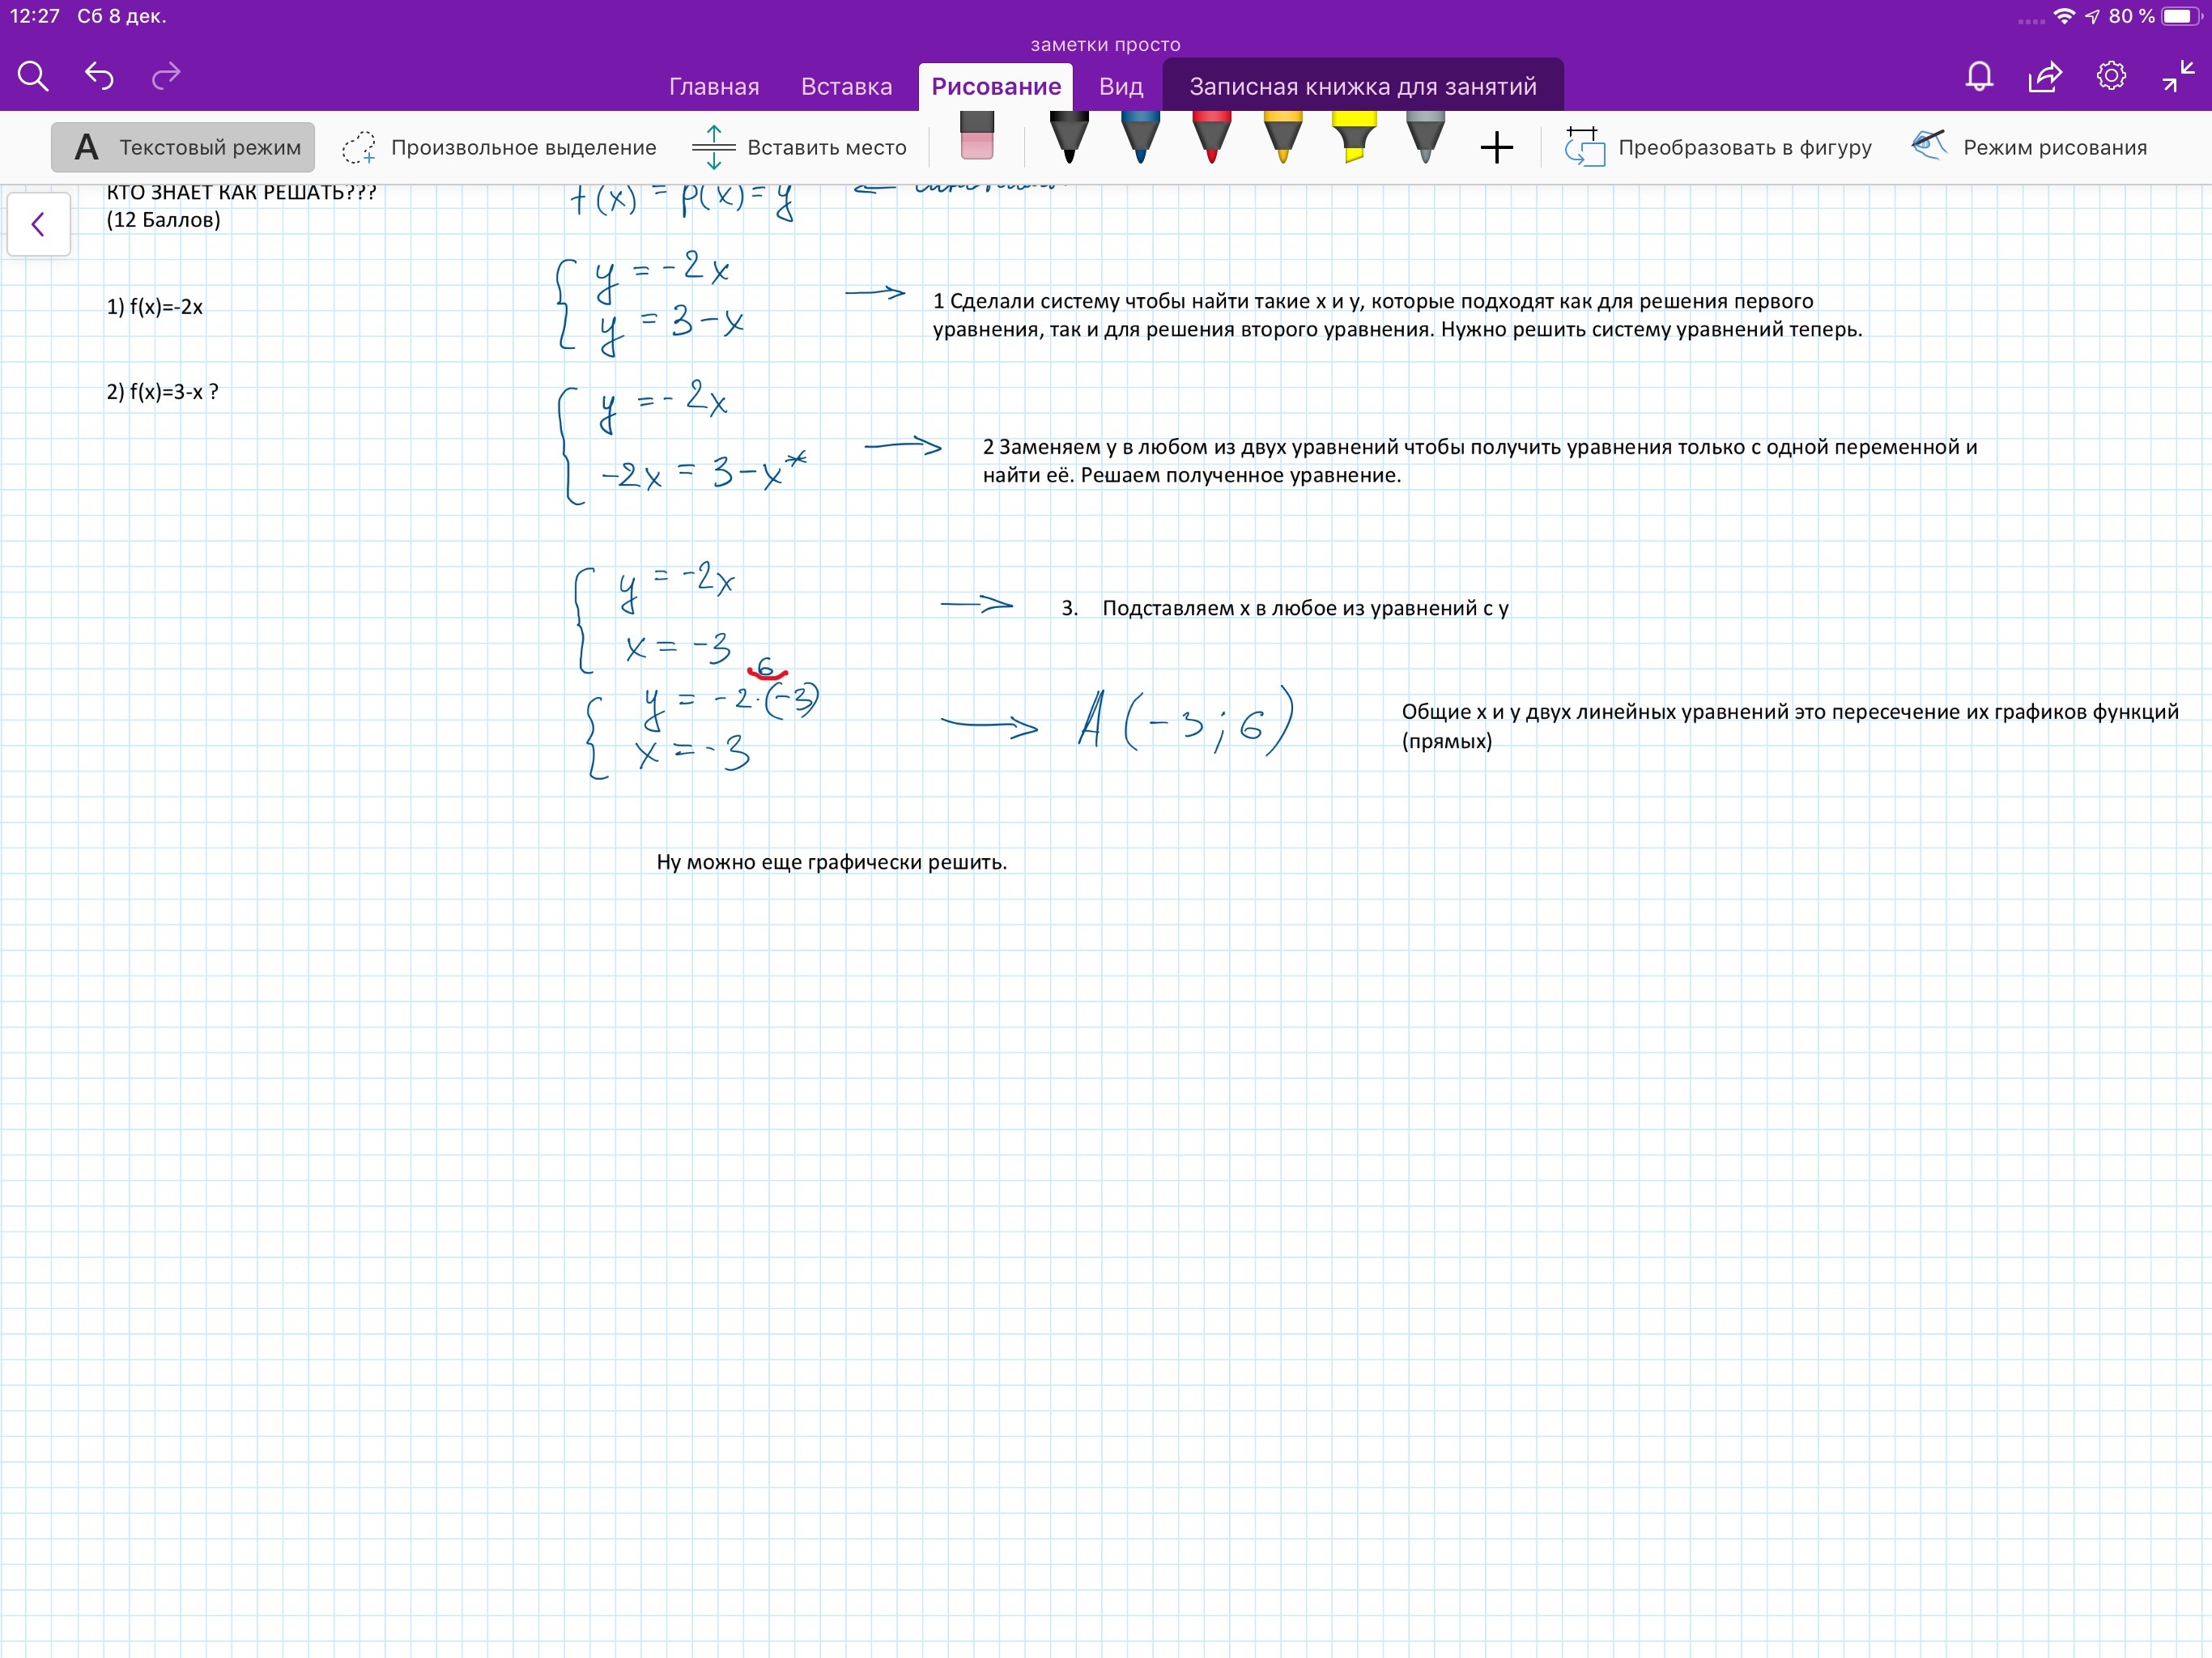The height and width of the screenshot is (1658, 2212).
Task: Select the eraser tool
Action: click(976, 138)
